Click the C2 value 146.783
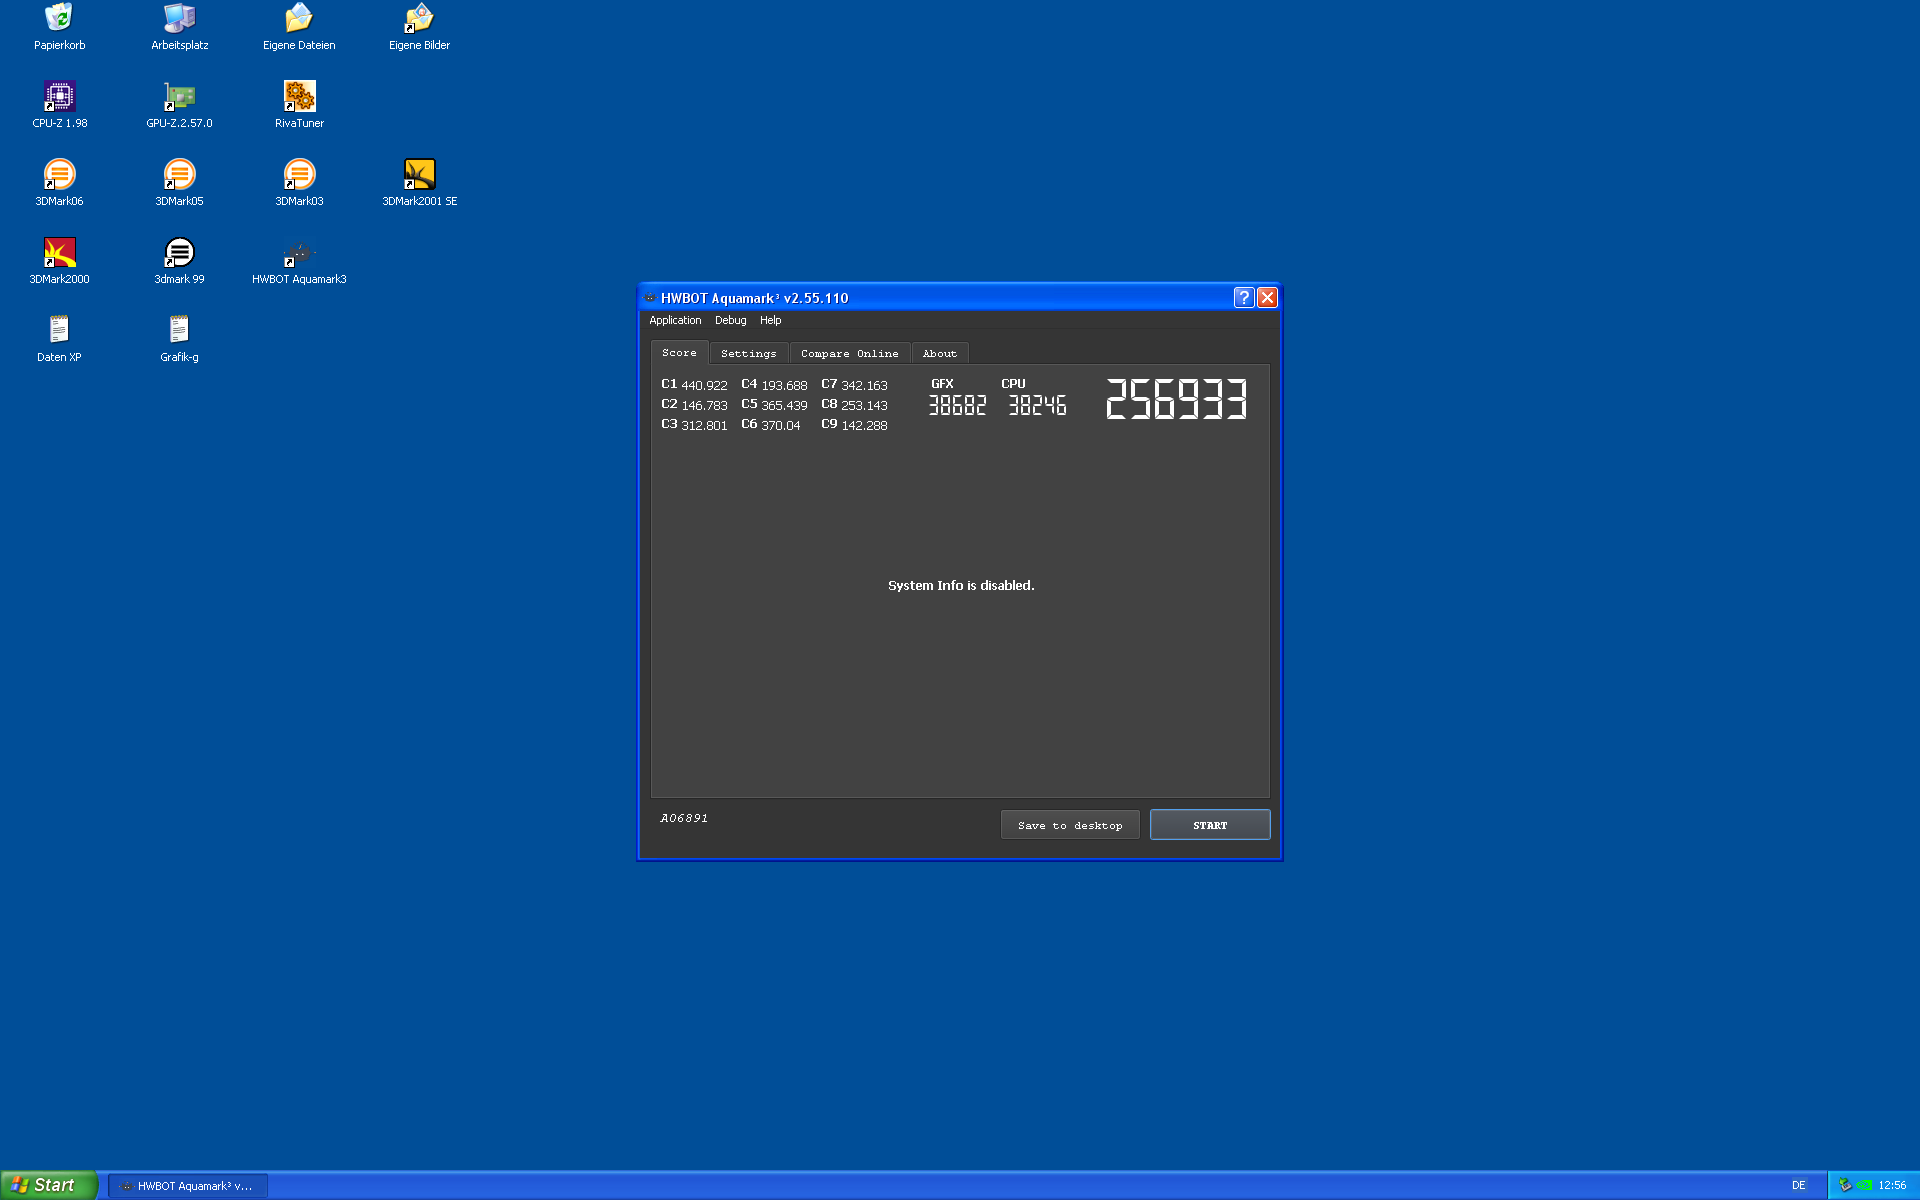The image size is (1920, 1200). (704, 405)
